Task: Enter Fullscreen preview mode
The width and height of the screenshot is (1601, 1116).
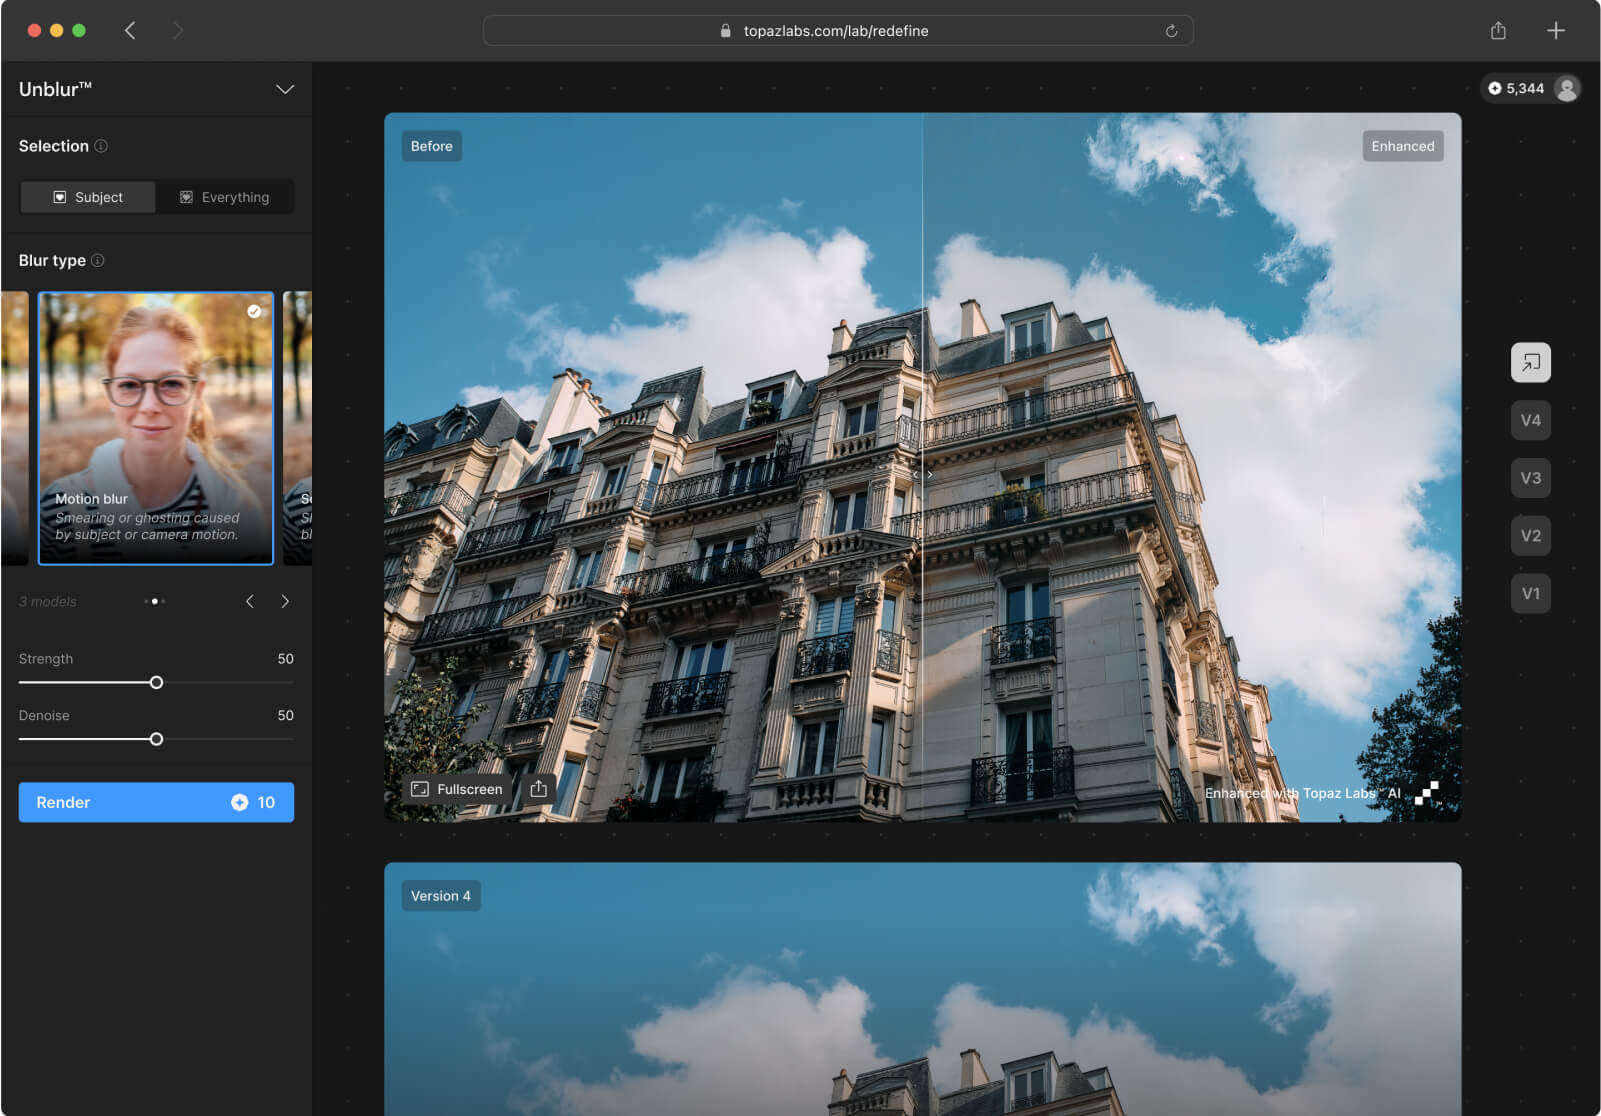Action: pos(457,789)
